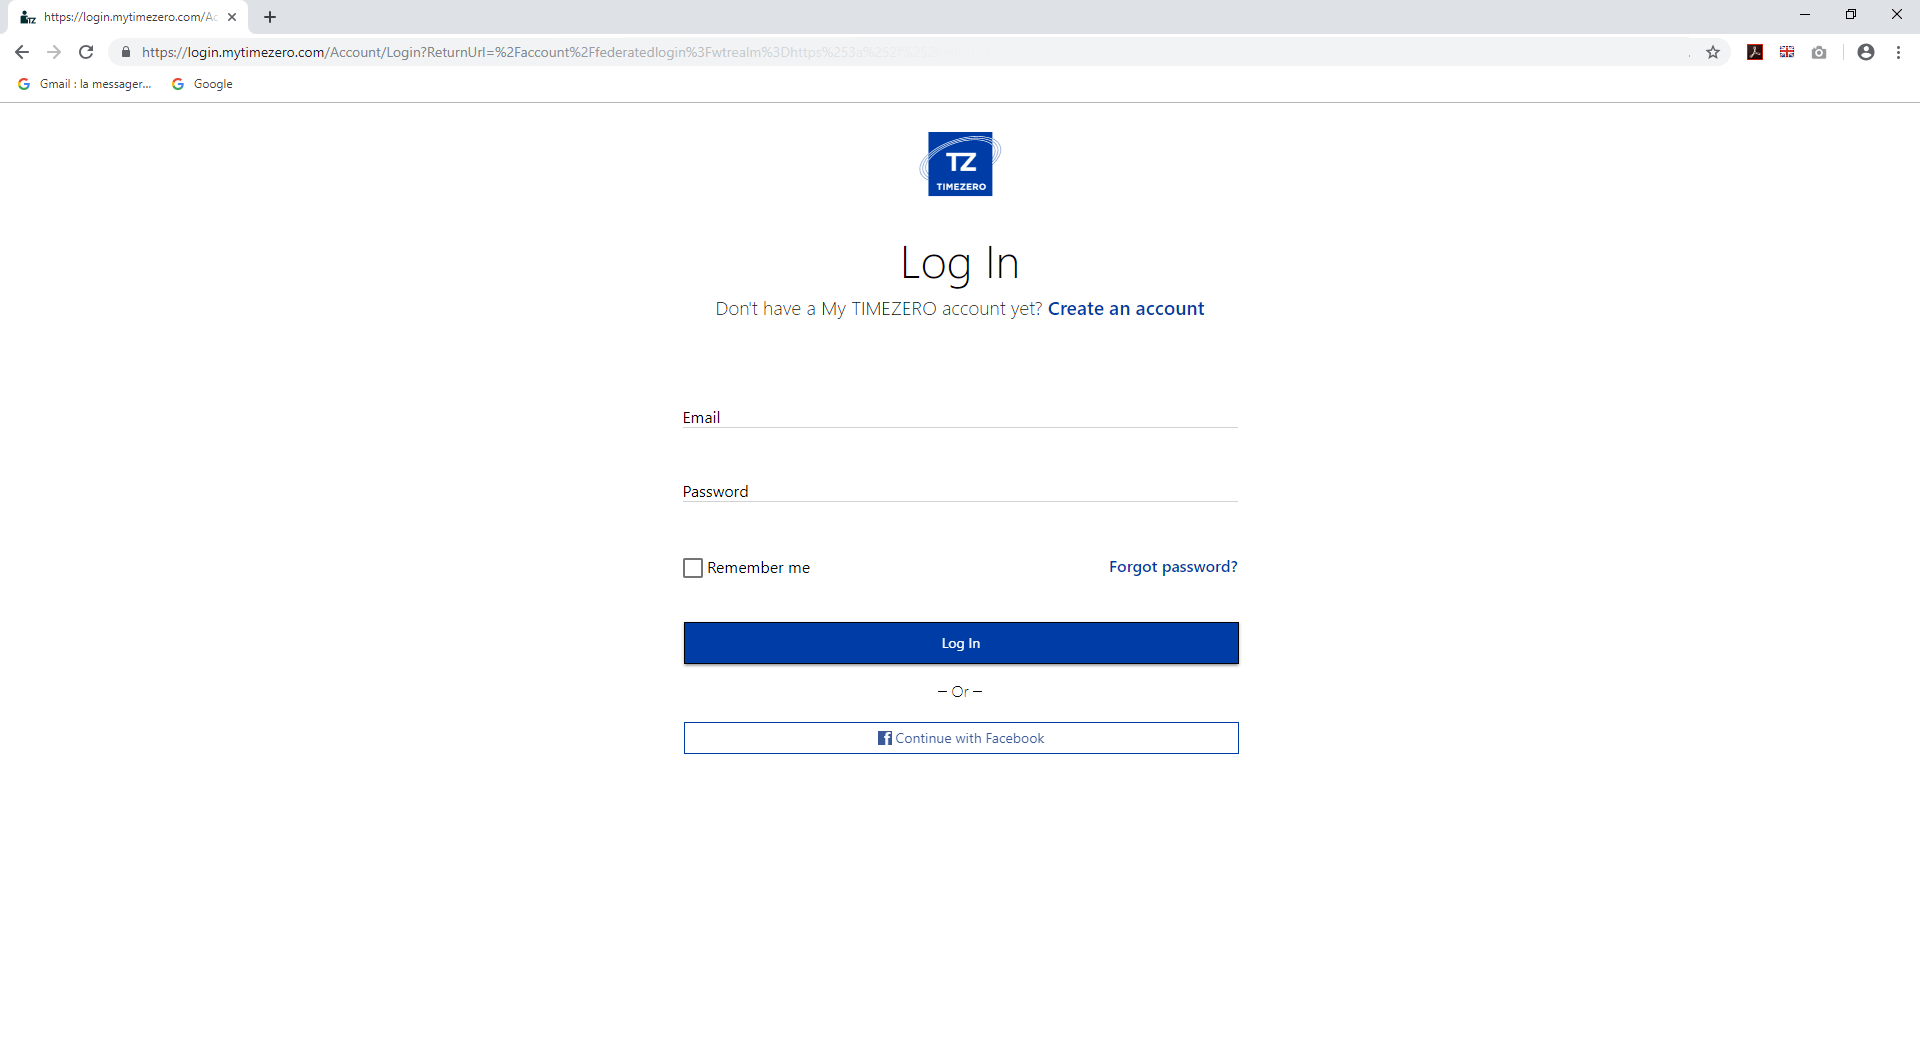
Task: Go back to the previous page
Action: (22, 52)
